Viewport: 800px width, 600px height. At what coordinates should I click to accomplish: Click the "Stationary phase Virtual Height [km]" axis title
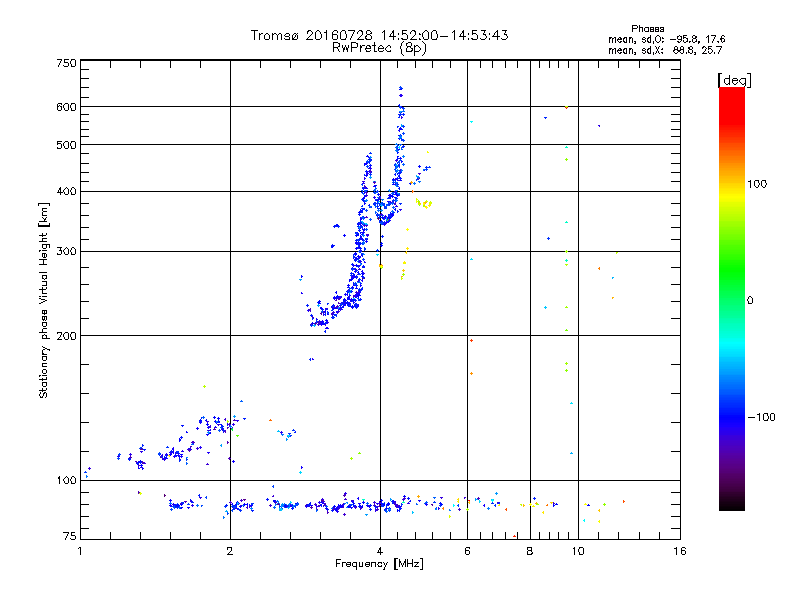click(x=44, y=300)
